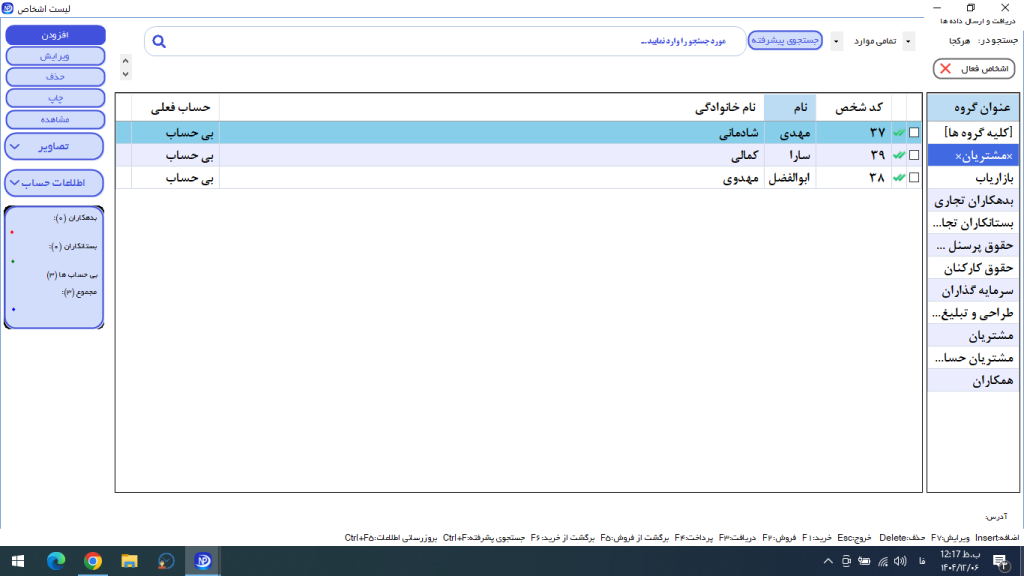
Task: Click the جستجوی پیشرفته button
Action: 785,41
